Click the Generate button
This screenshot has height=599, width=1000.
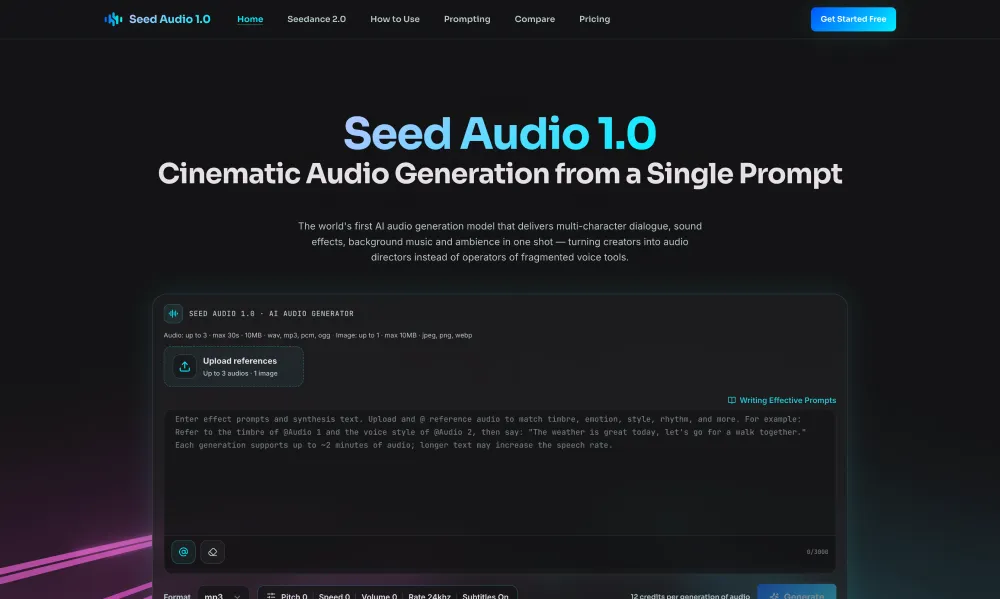tap(797, 593)
